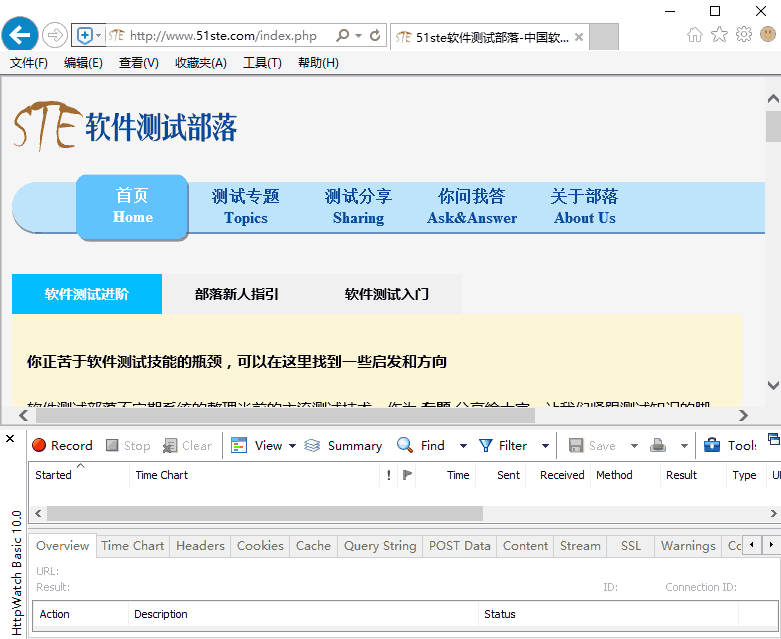Image resolution: width=781 pixels, height=639 pixels.
Task: Open a new blank tab
Action: tap(604, 37)
